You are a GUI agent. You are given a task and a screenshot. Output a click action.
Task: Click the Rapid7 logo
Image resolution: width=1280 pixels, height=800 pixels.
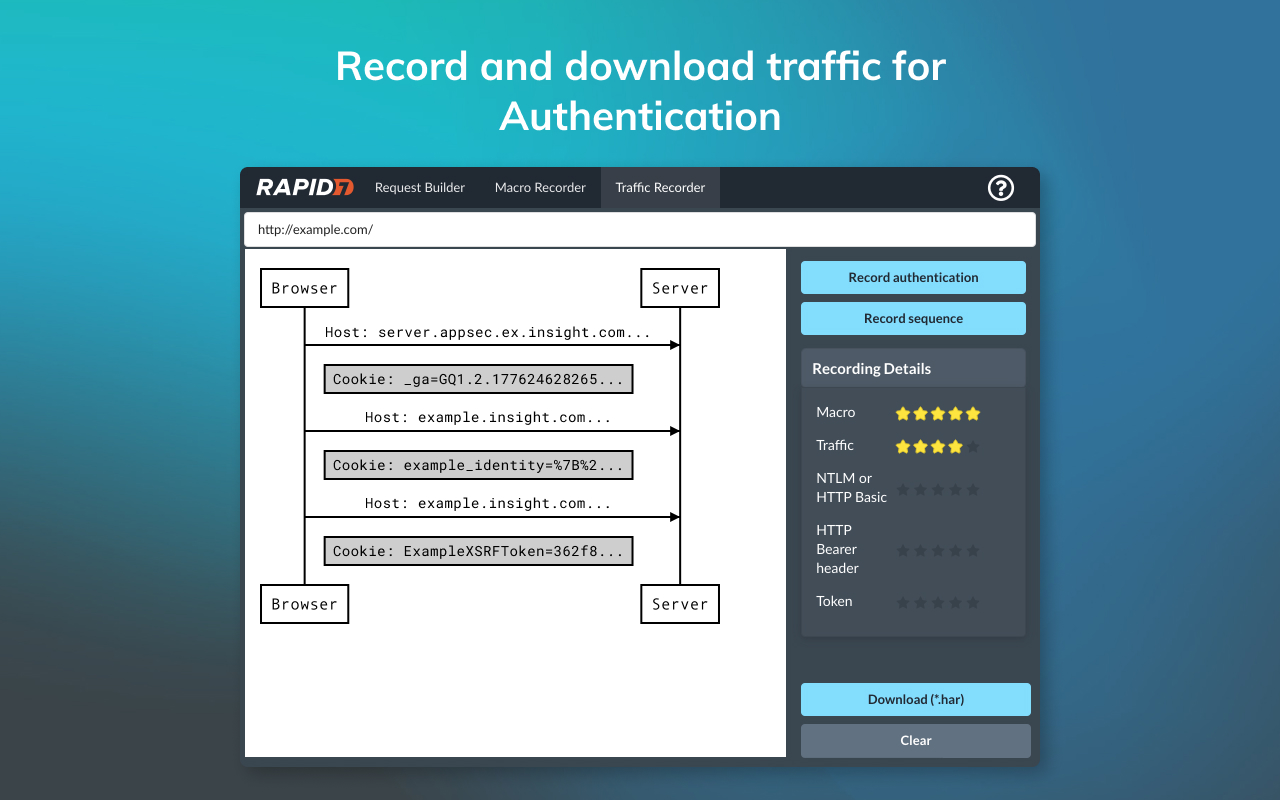coord(303,188)
